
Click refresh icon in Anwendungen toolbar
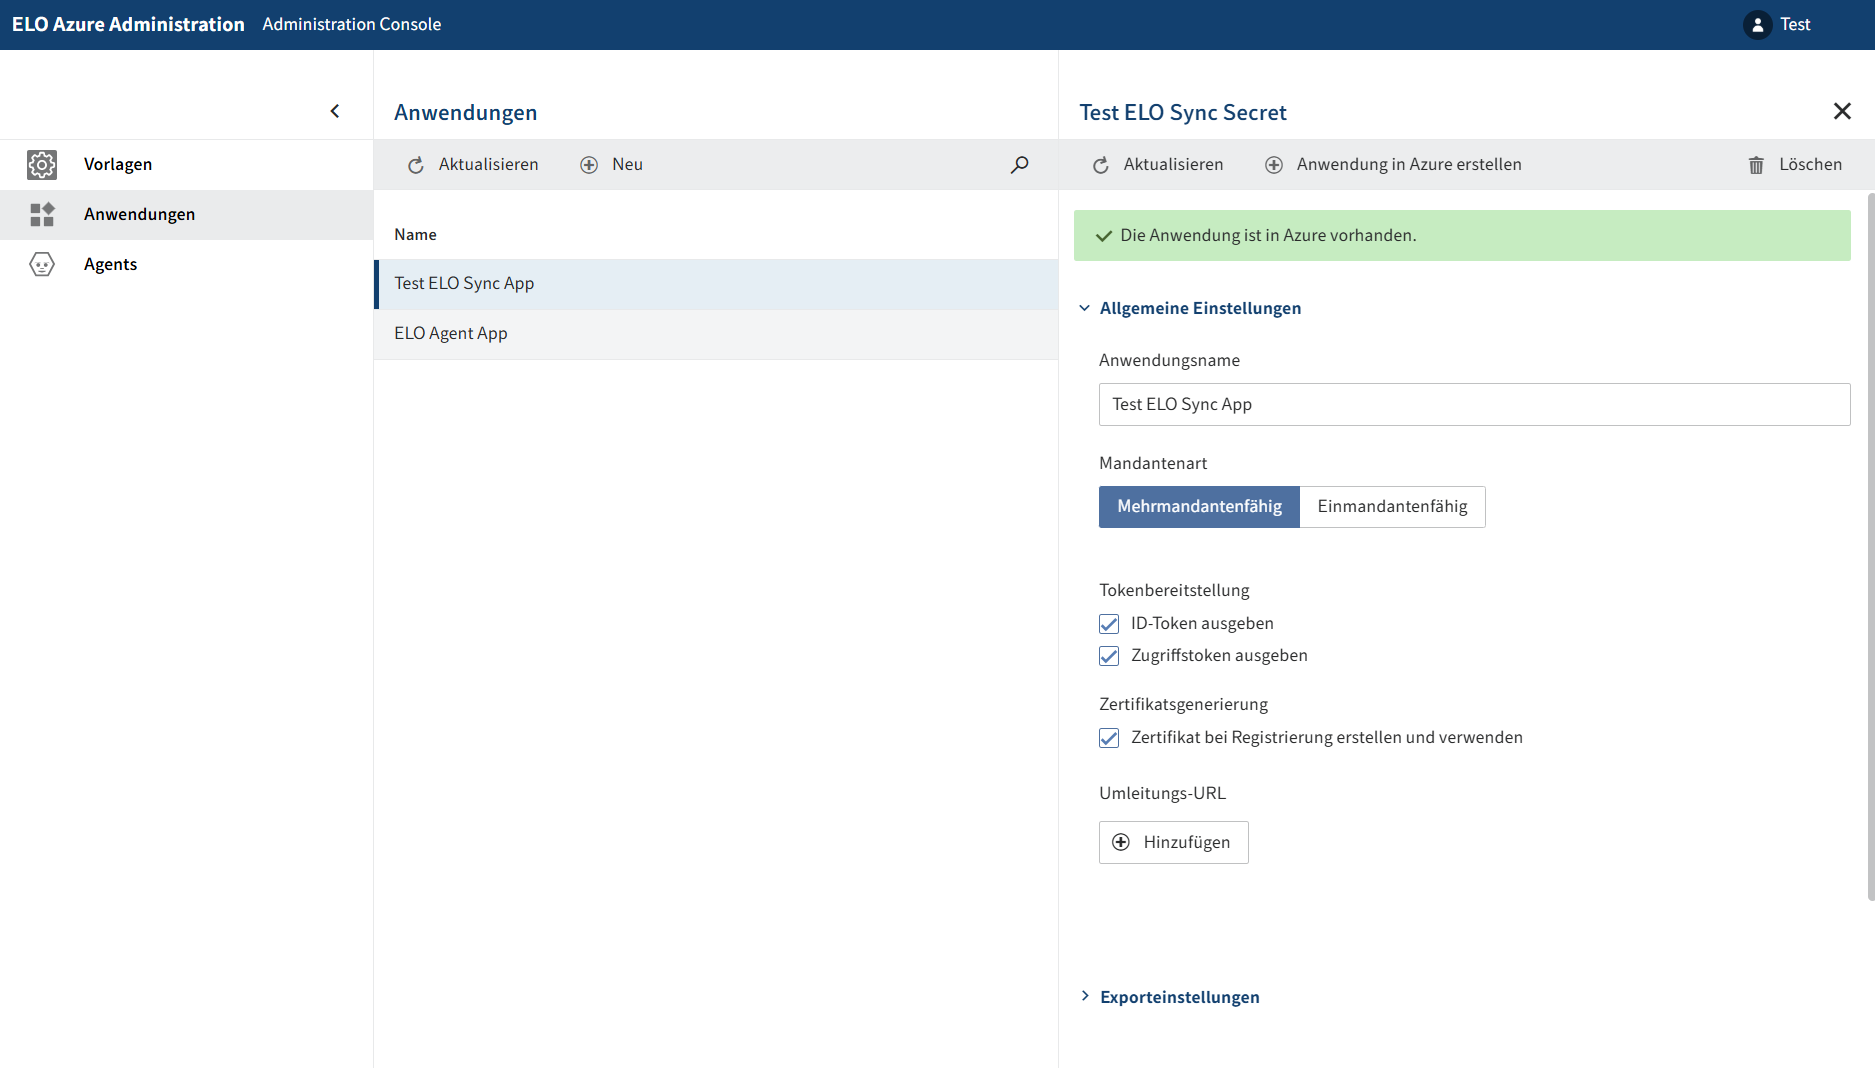point(416,165)
